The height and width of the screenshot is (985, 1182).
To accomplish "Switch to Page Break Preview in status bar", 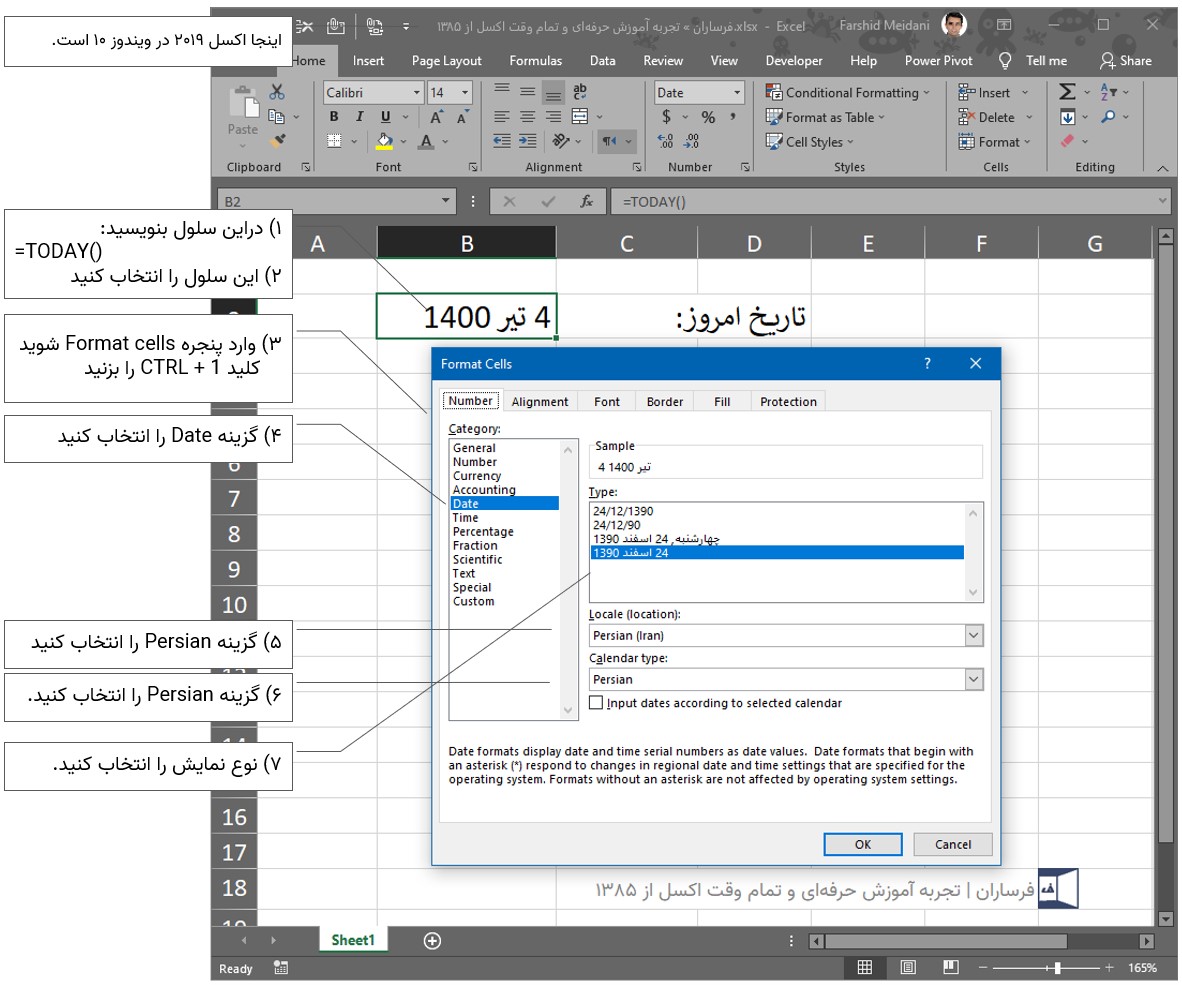I will tap(951, 968).
